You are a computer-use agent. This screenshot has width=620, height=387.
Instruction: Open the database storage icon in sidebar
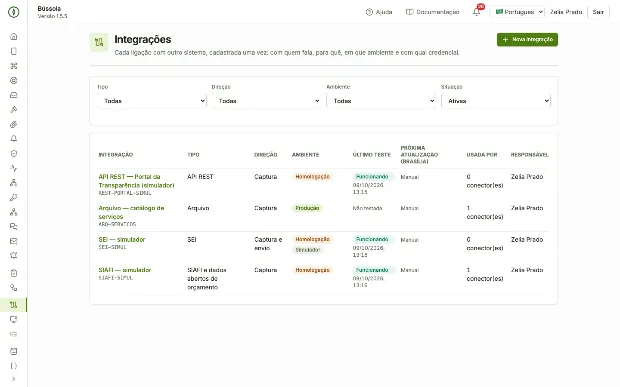13,351
